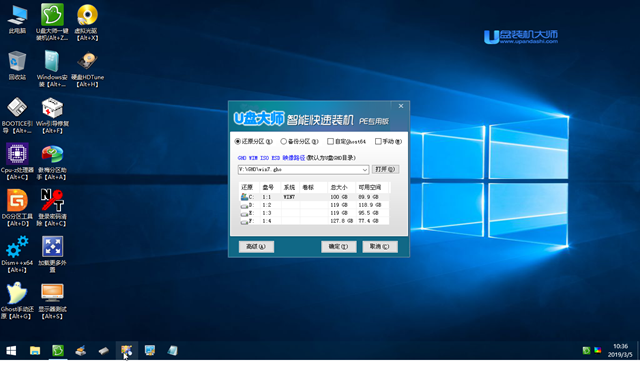640x367 pixels.
Task: Click the WIN7 system label cell
Action: point(289,197)
